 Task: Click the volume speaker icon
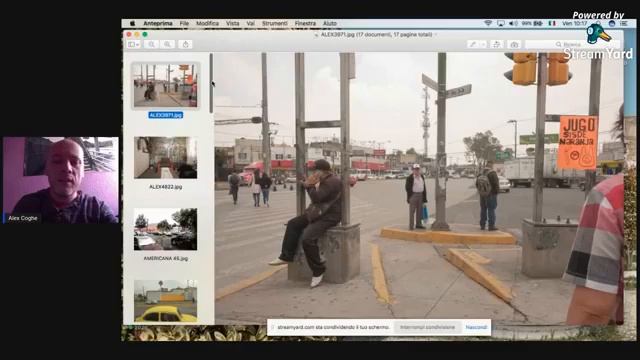pyautogui.click(x=513, y=24)
